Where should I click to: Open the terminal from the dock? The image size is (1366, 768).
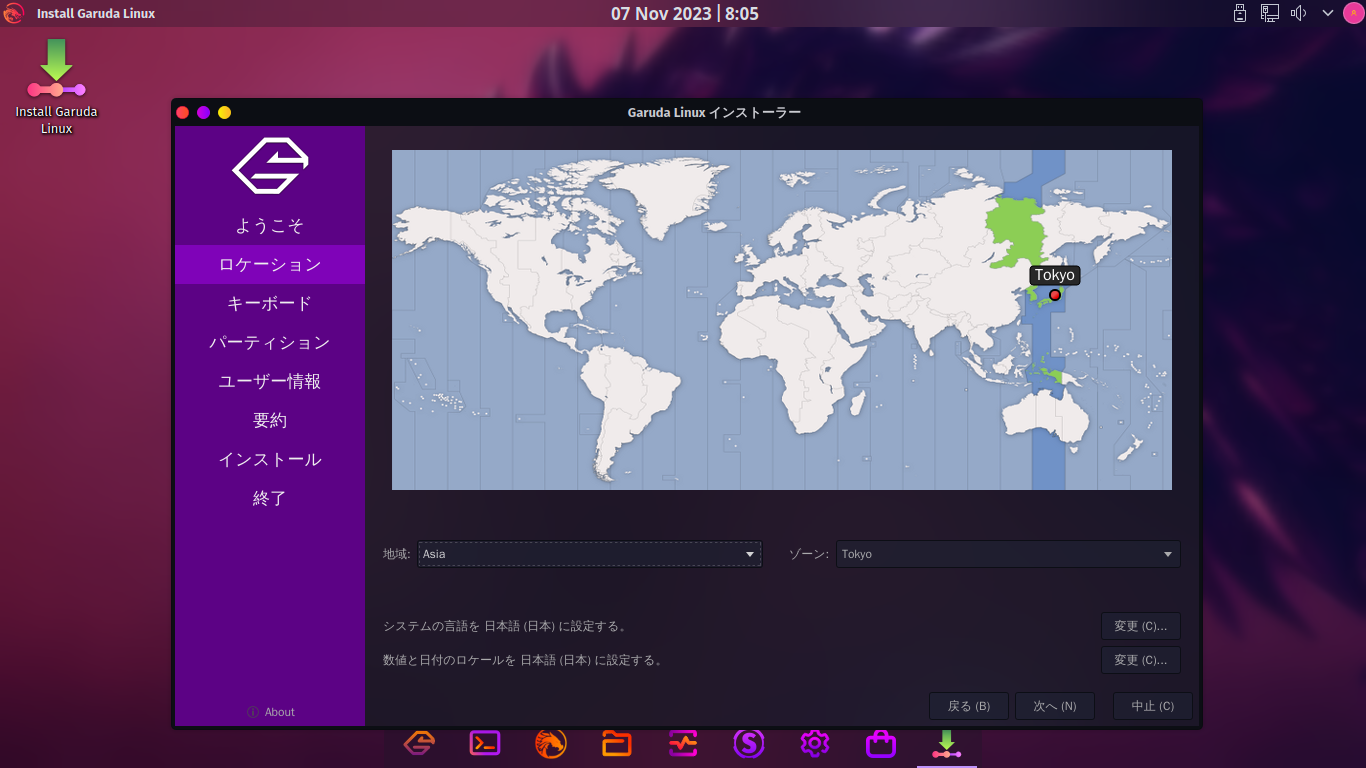[x=485, y=743]
